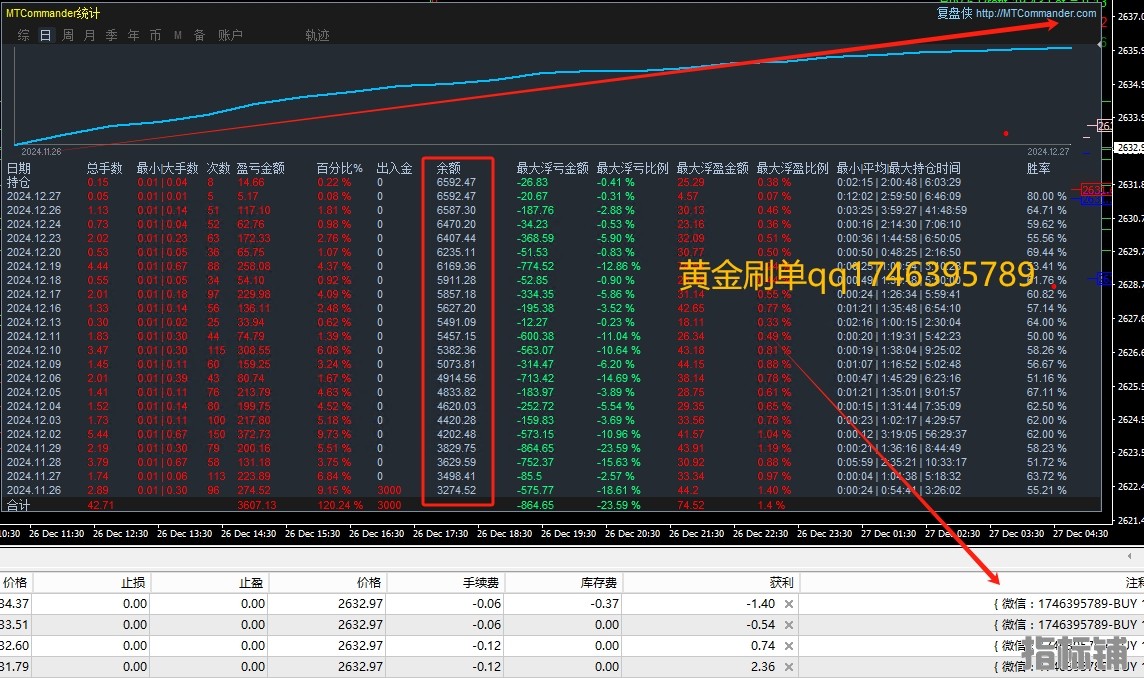1144x678 pixels.
Task: Click the 胜率 win rate column header
Action: point(1038,169)
